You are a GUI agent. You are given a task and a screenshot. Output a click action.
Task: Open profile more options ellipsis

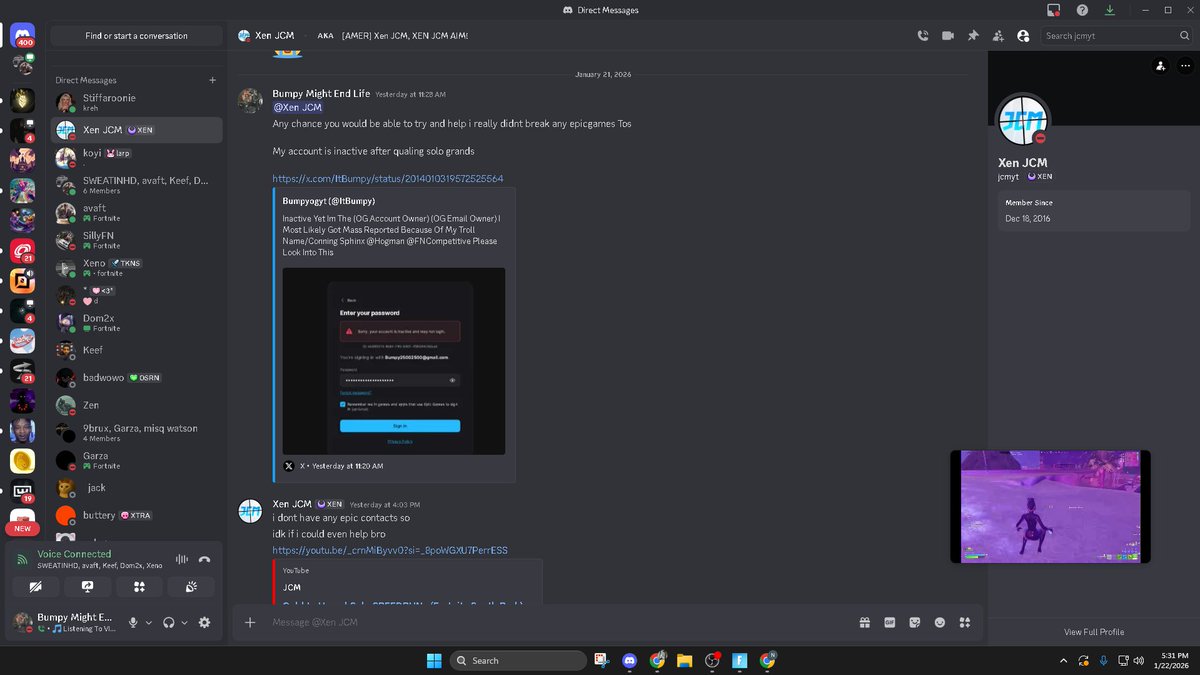point(1185,66)
